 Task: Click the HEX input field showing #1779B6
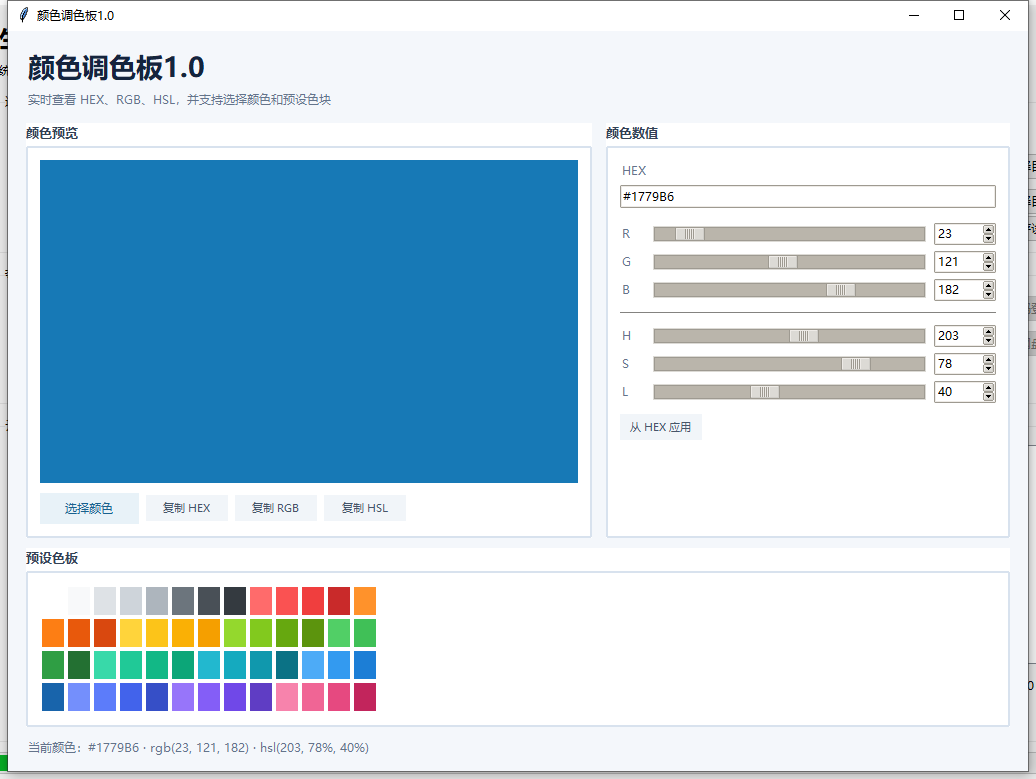click(x=807, y=196)
